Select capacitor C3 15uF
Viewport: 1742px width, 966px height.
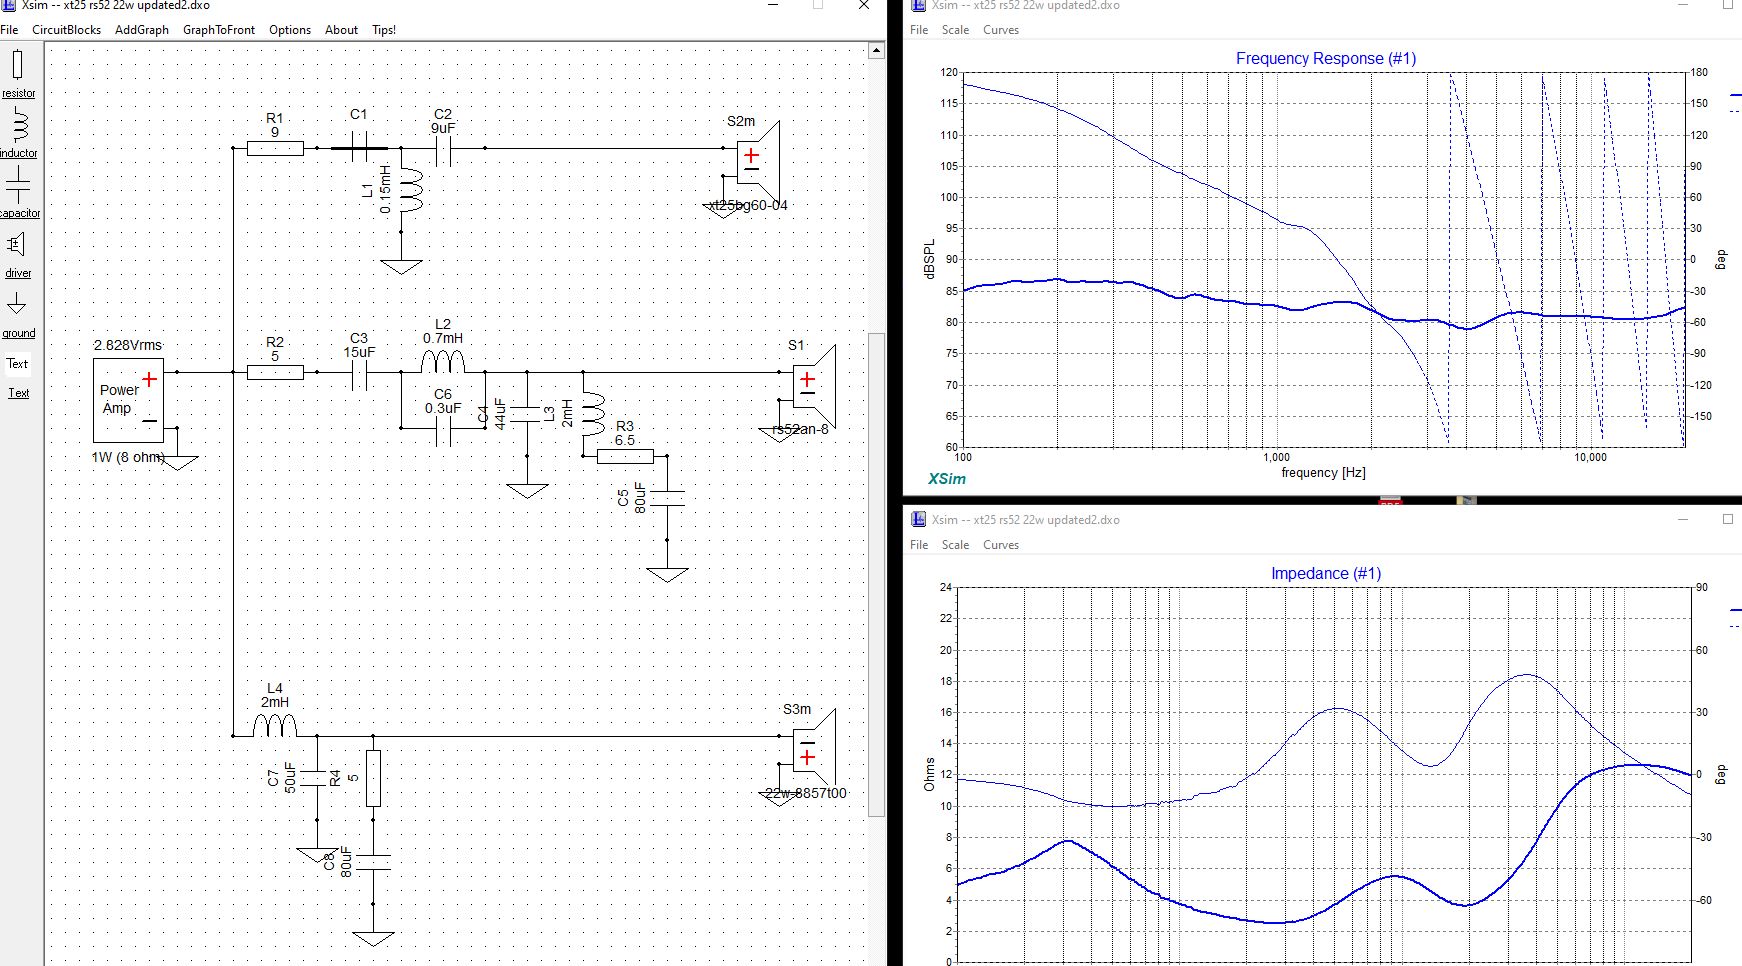click(359, 374)
